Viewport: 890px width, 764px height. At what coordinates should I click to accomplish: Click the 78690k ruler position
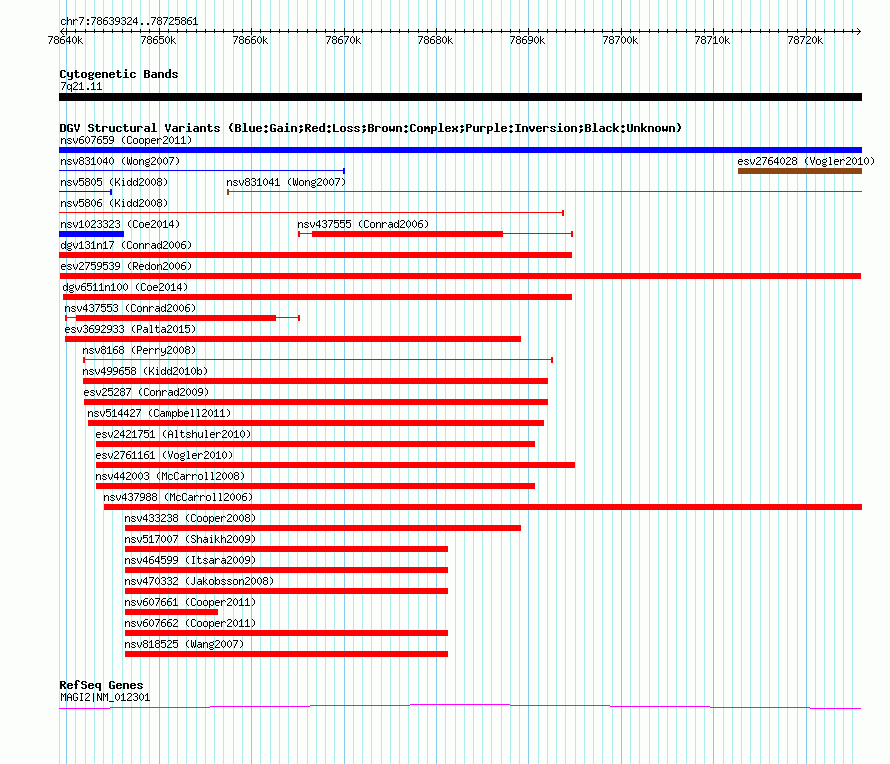click(x=527, y=40)
